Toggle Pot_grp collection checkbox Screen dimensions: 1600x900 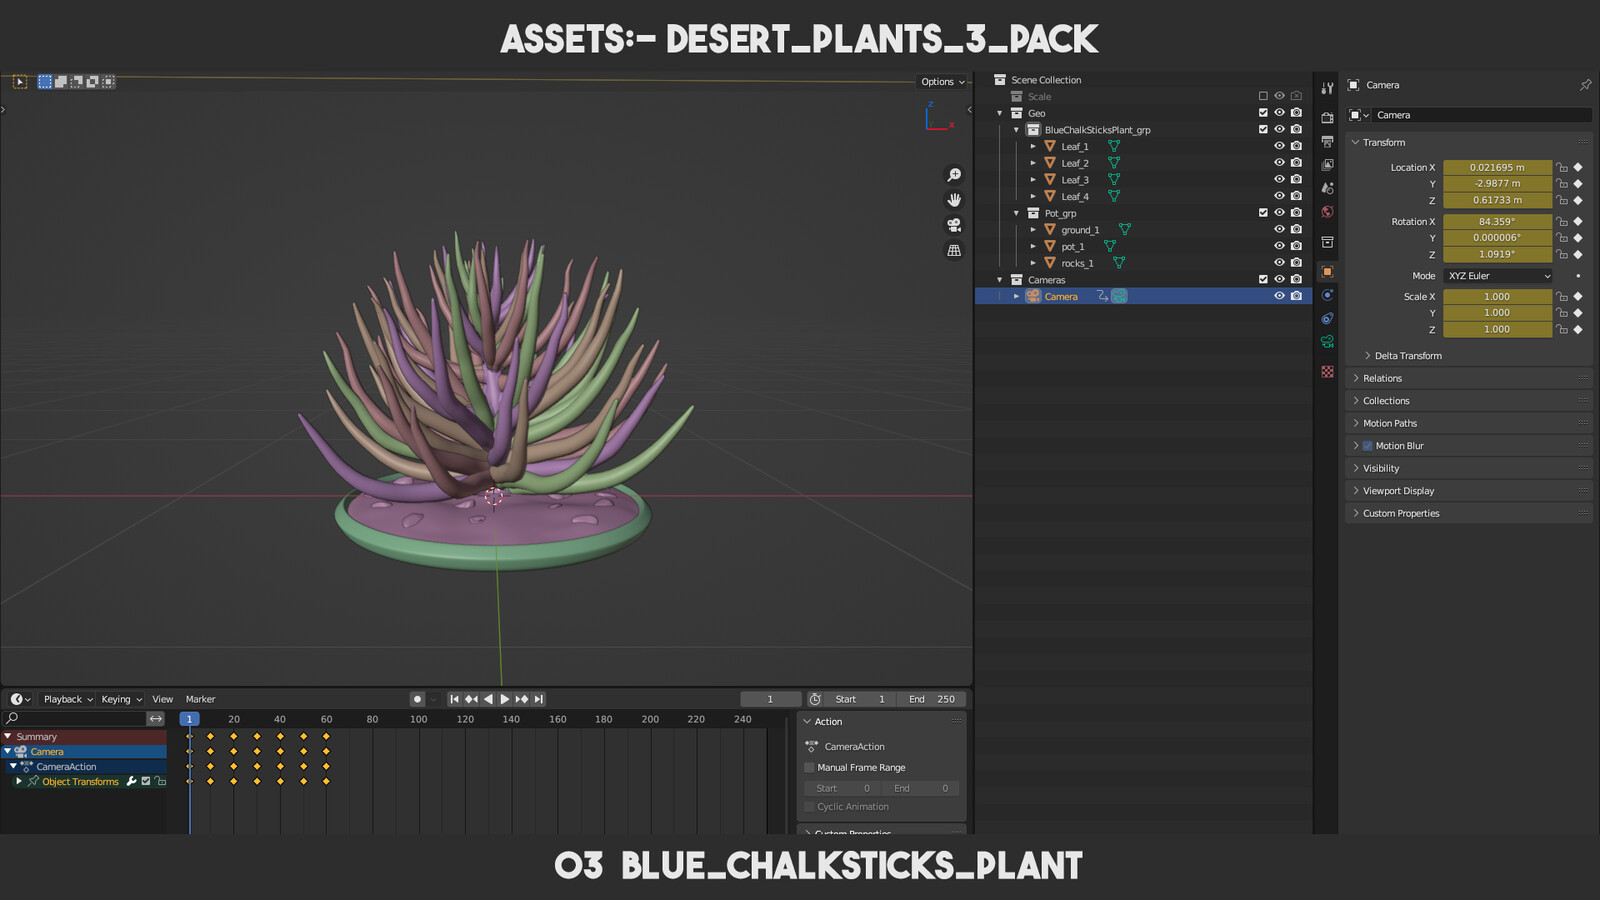pos(1263,213)
